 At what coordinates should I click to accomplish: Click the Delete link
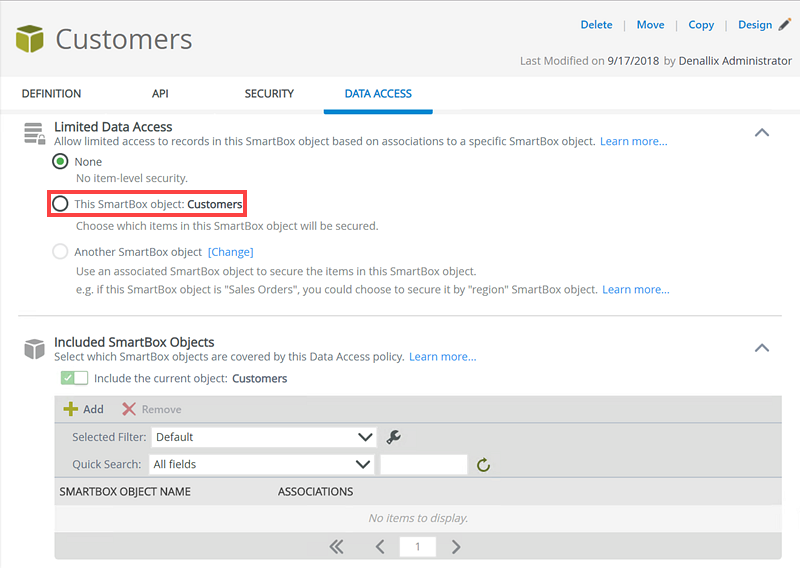click(x=596, y=25)
